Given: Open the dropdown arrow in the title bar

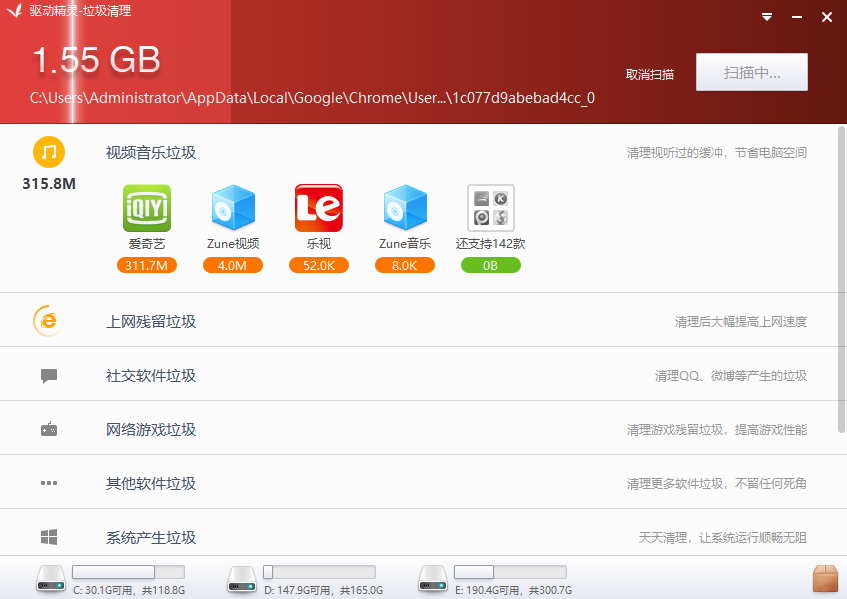Looking at the screenshot, I should coord(767,16).
